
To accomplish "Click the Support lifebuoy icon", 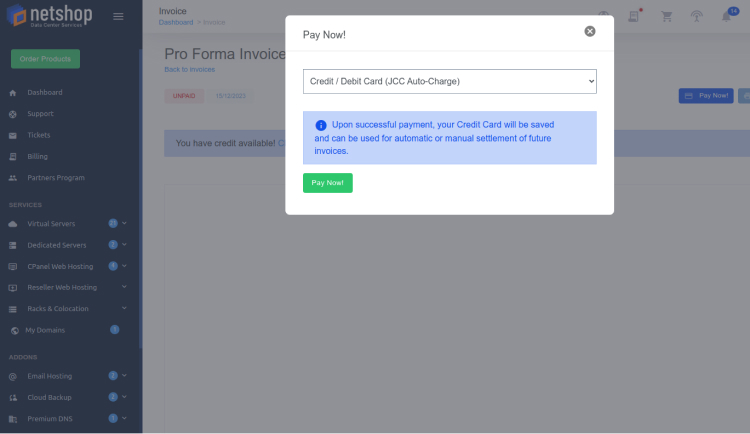I will tap(13, 114).
